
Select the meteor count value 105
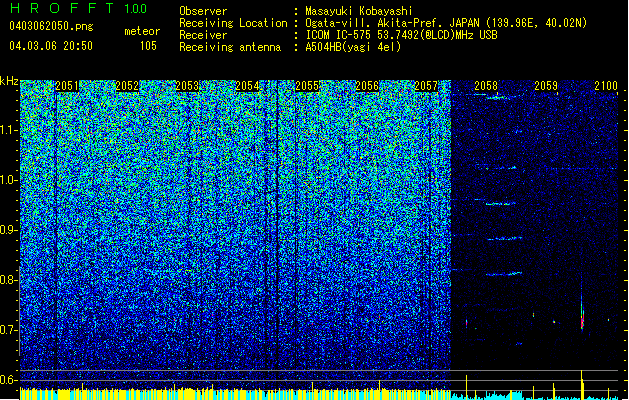[x=148, y=46]
